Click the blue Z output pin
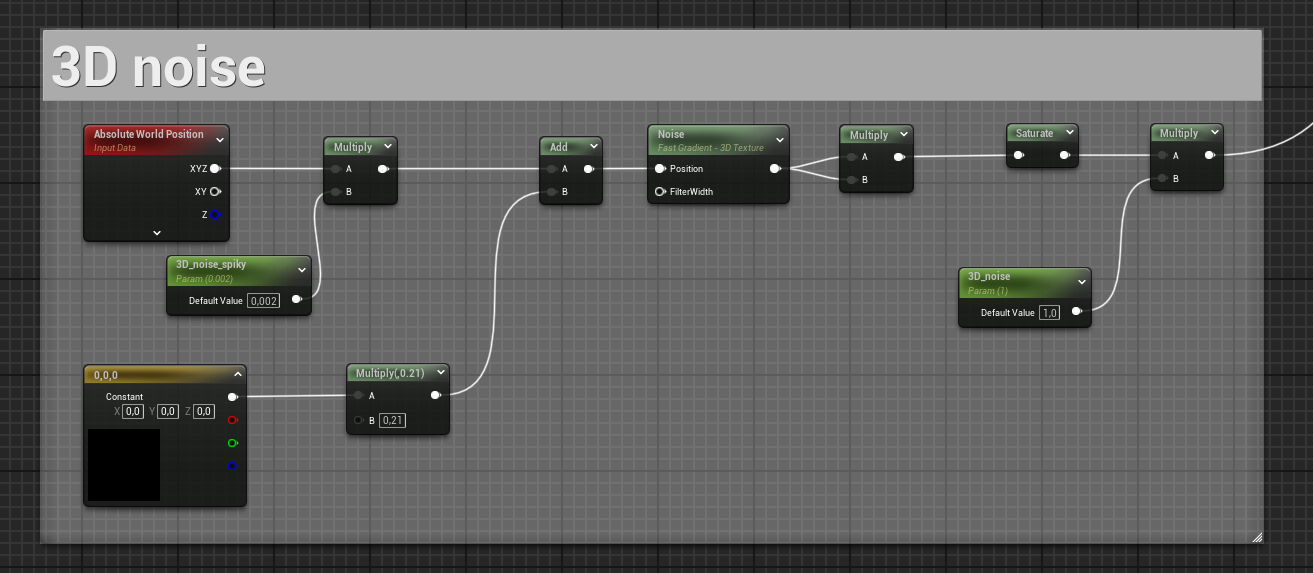1313x573 pixels. click(x=215, y=214)
